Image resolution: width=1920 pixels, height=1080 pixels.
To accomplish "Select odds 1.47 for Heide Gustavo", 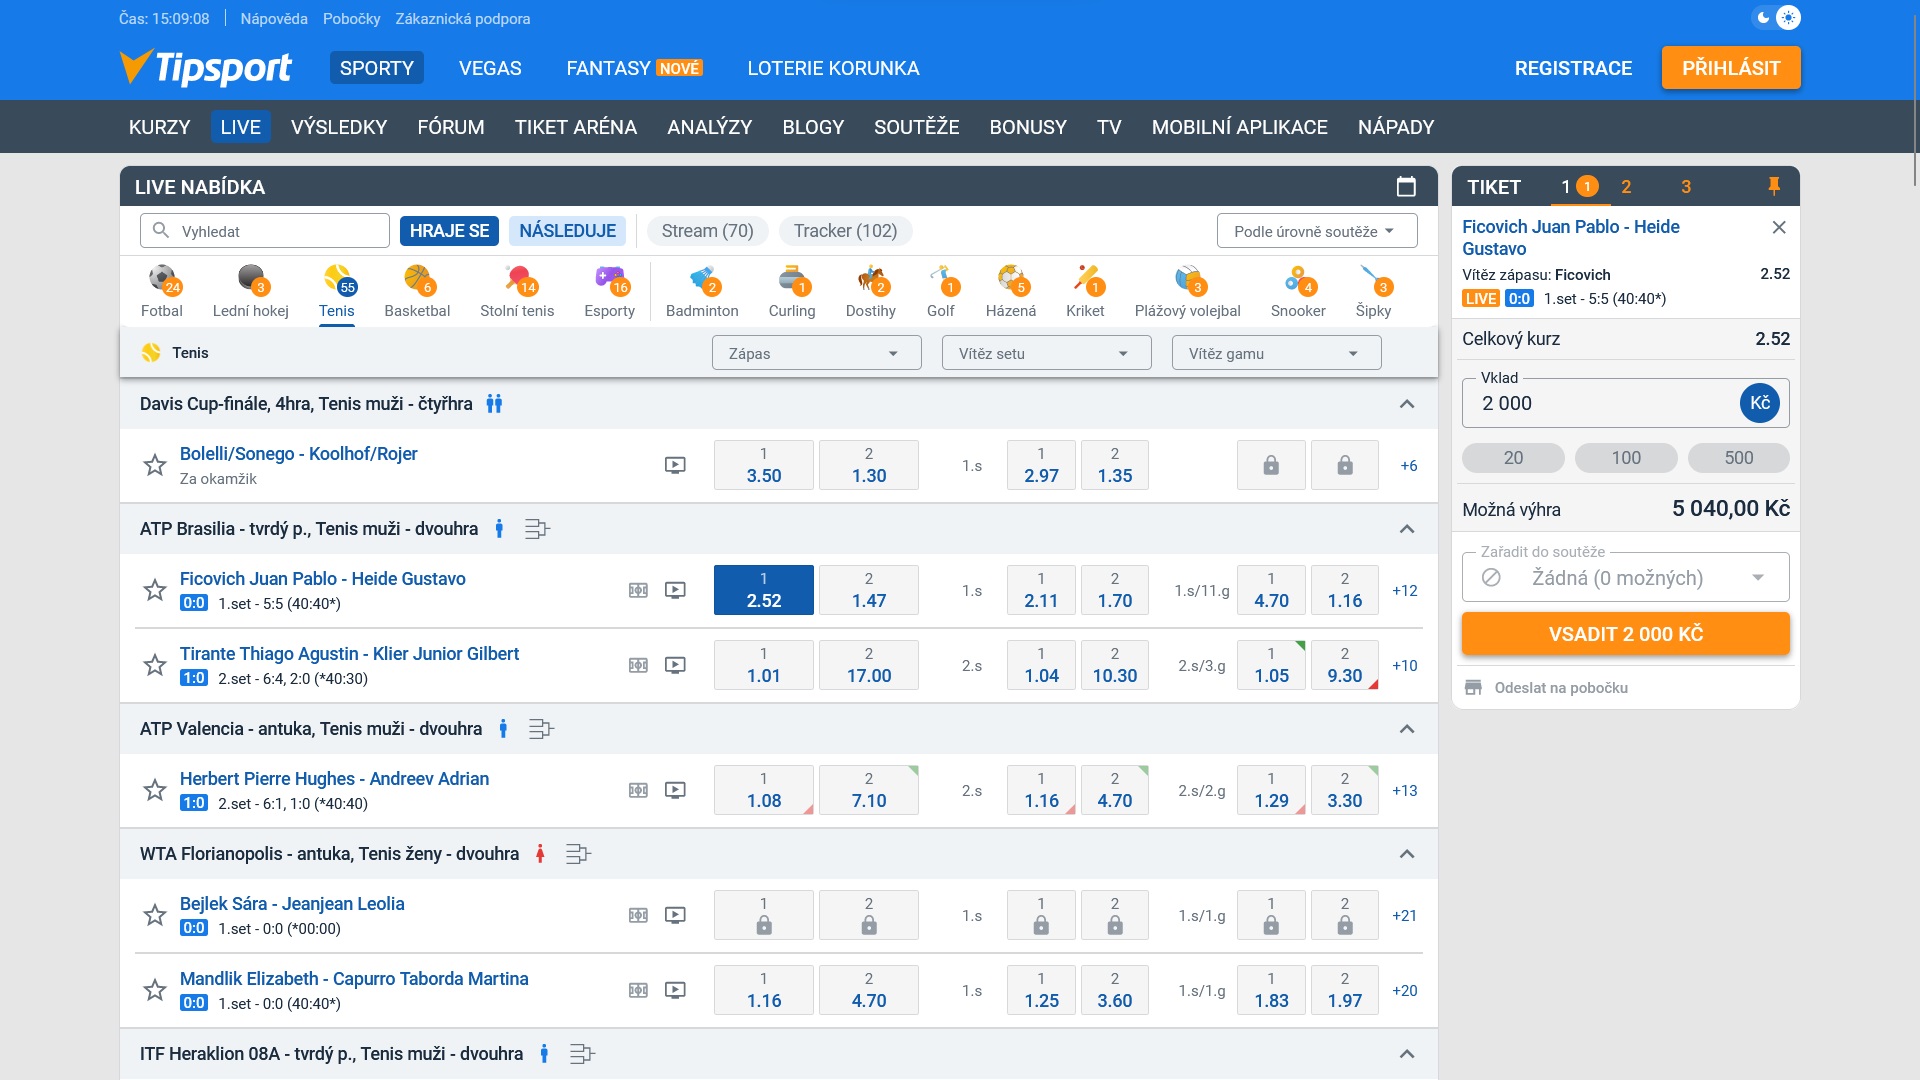I will [x=869, y=590].
